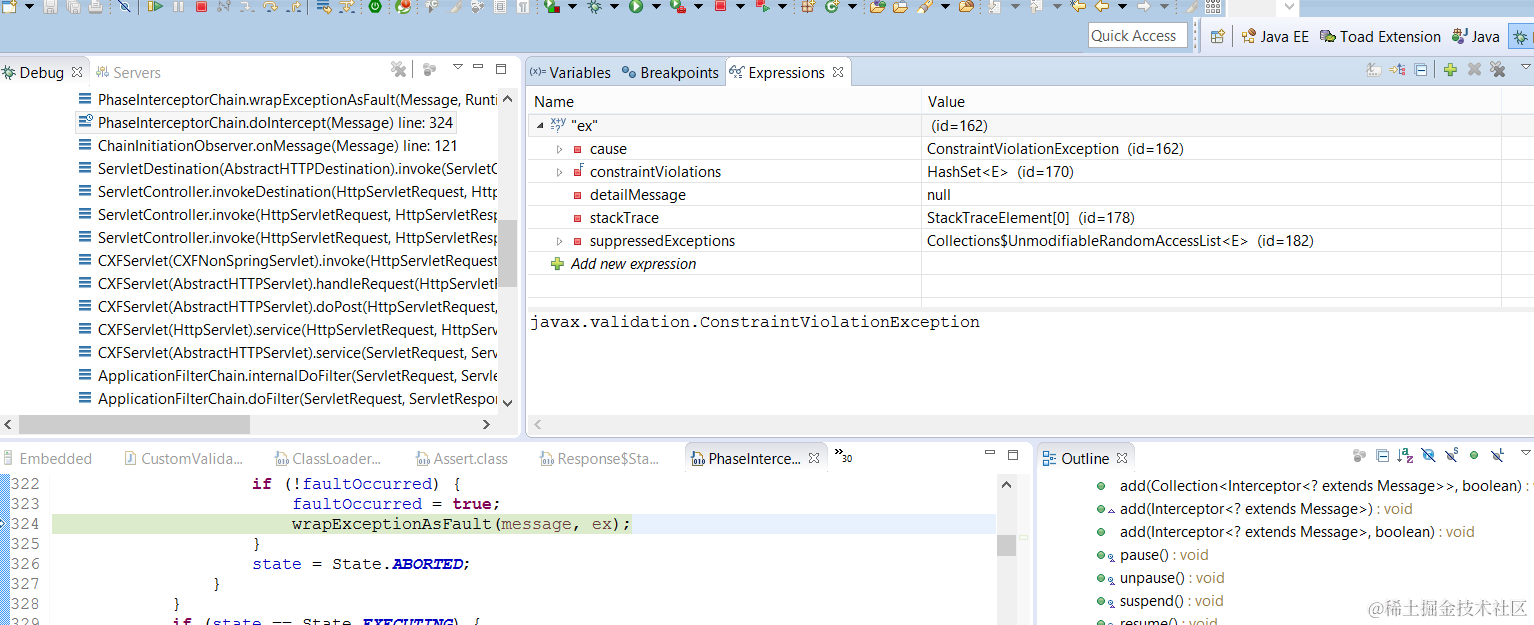Expand the constraintViolations field
The width and height of the screenshot is (1534, 625).
(x=560, y=172)
